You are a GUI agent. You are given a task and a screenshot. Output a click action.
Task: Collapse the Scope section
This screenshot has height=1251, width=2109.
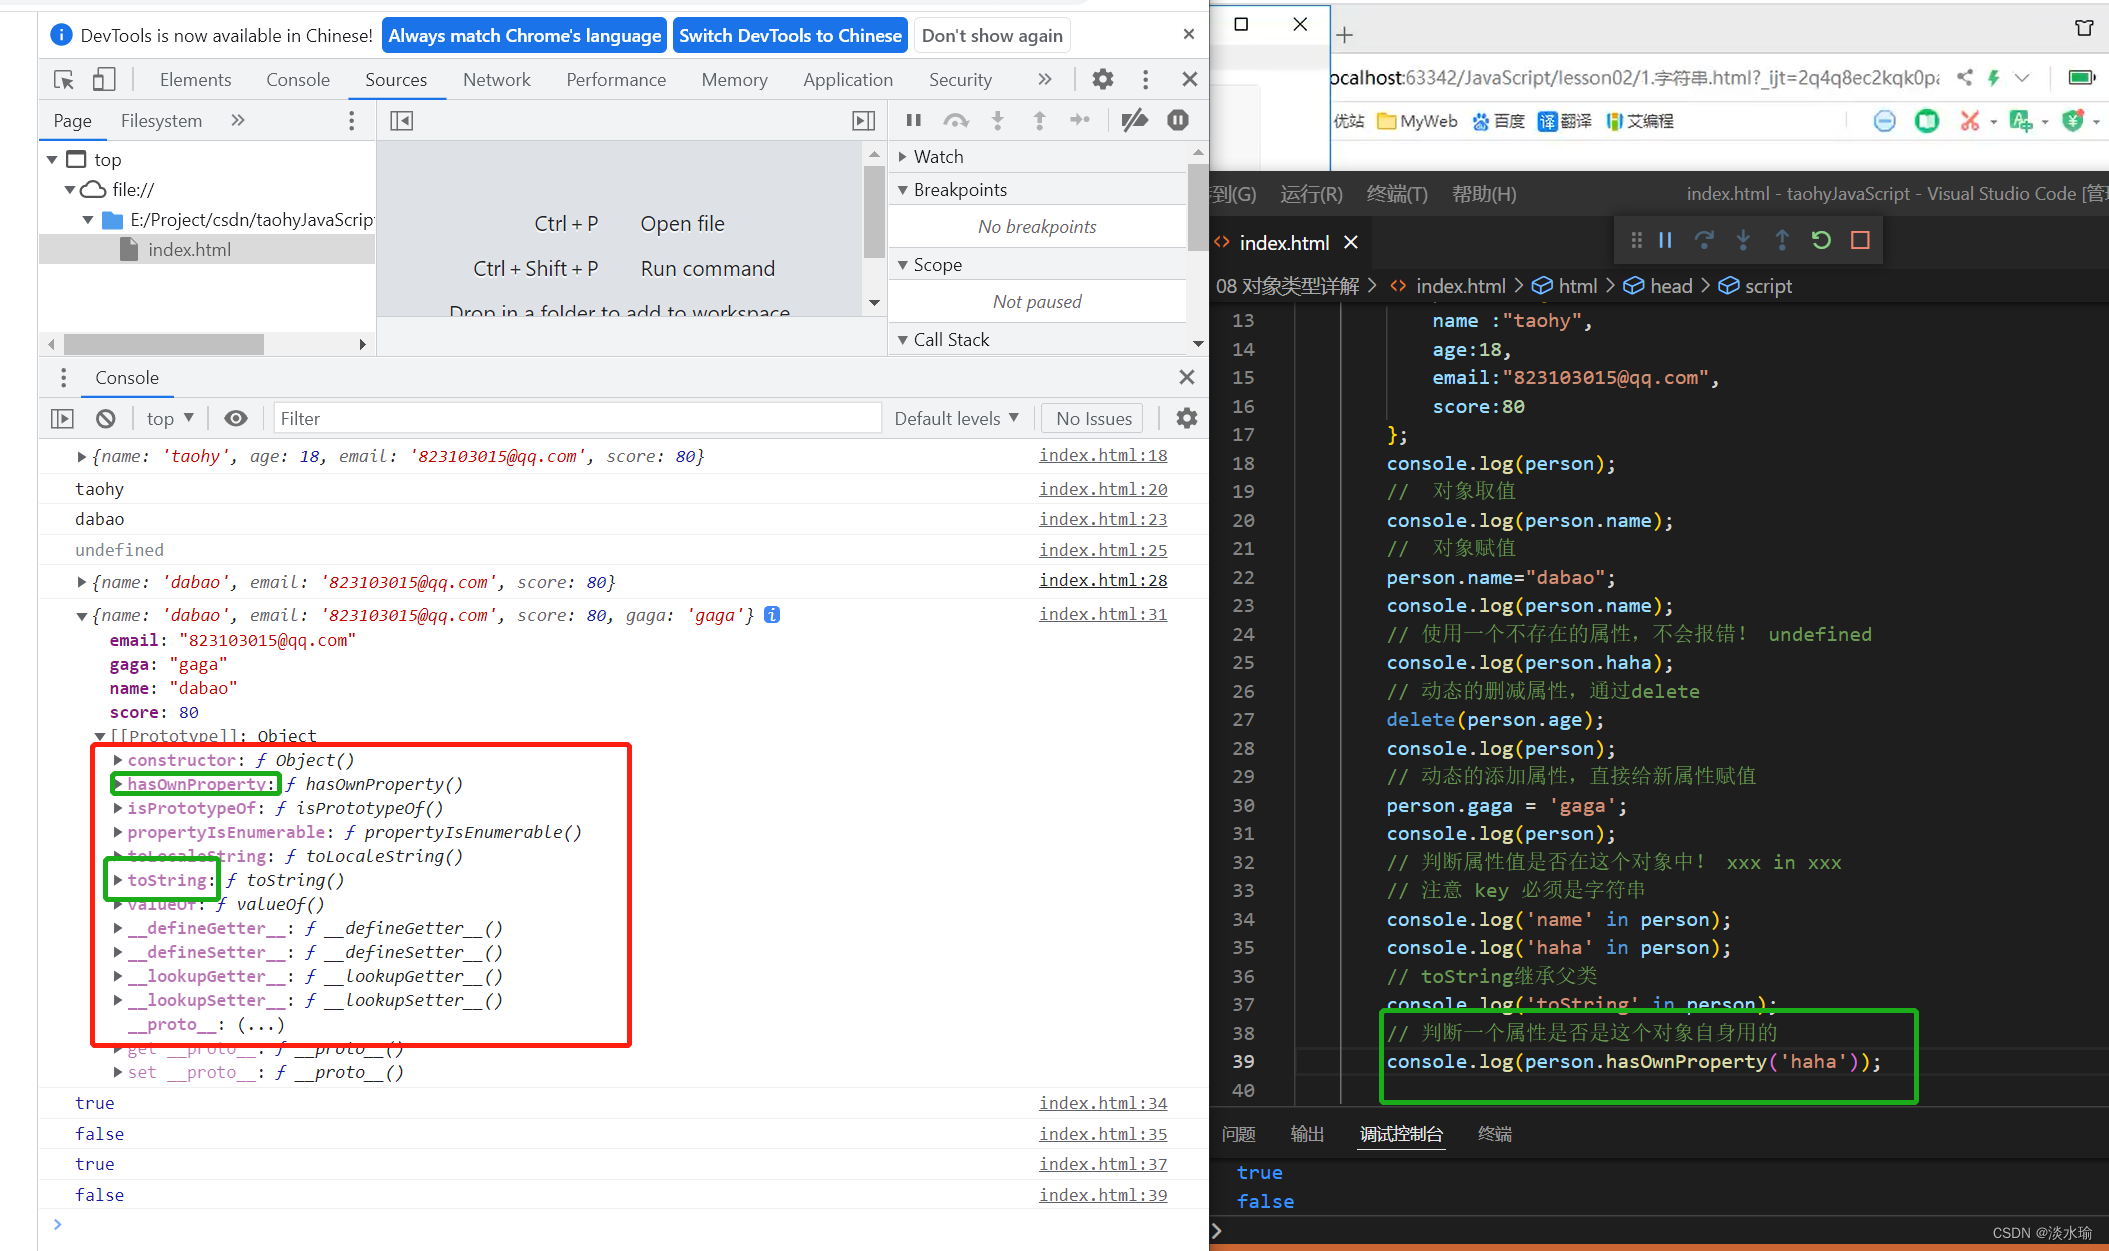click(903, 265)
